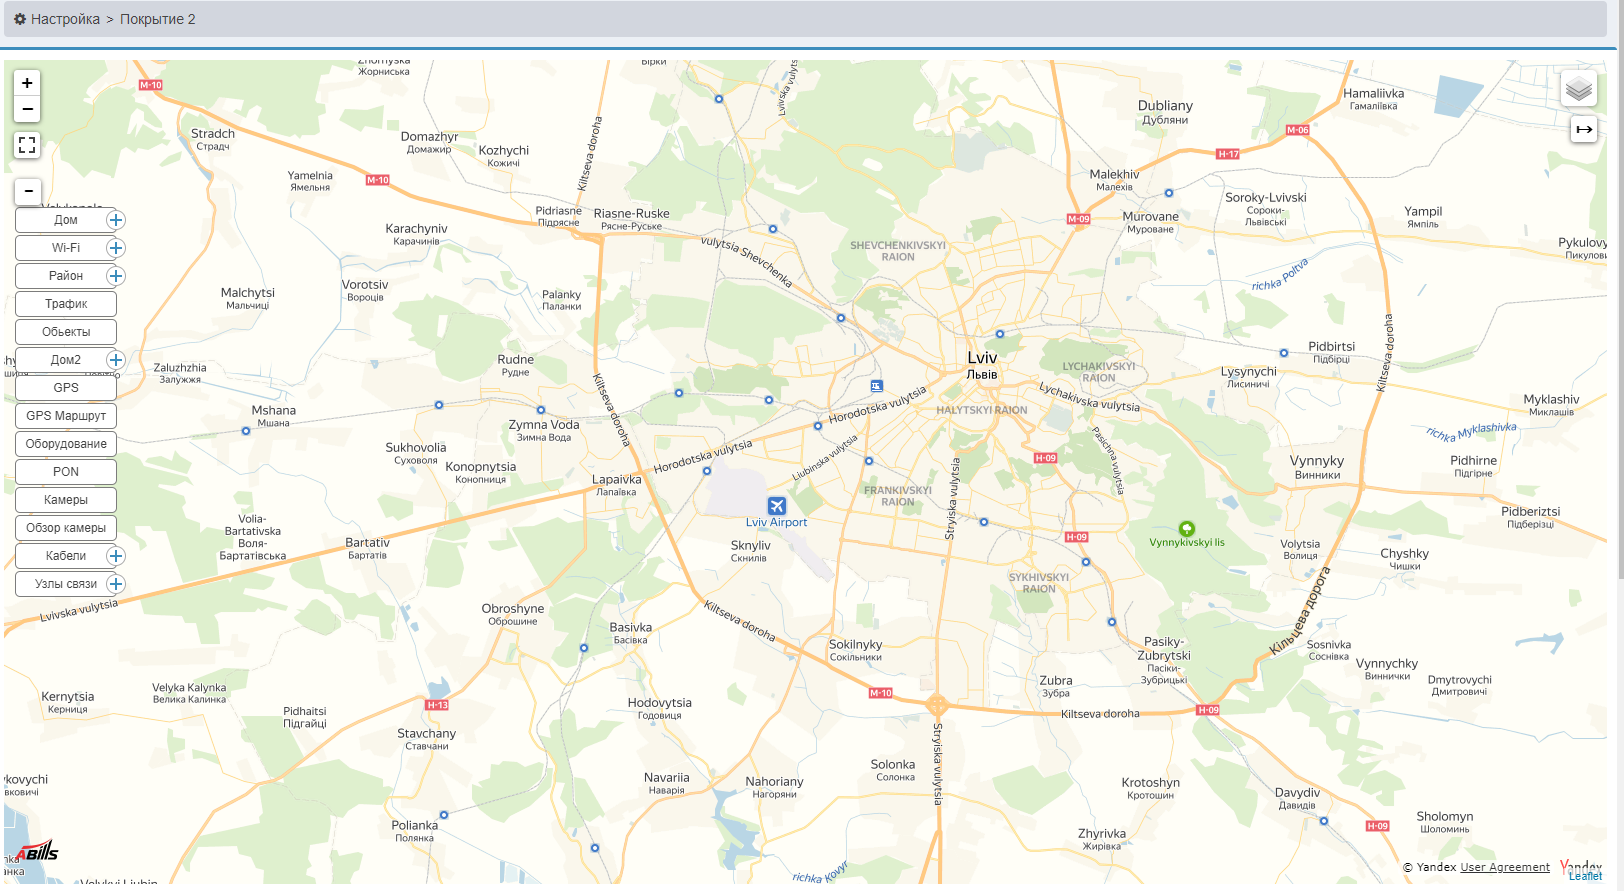The width and height of the screenshot is (1624, 891).
Task: Show the PON layer
Action: pos(66,472)
